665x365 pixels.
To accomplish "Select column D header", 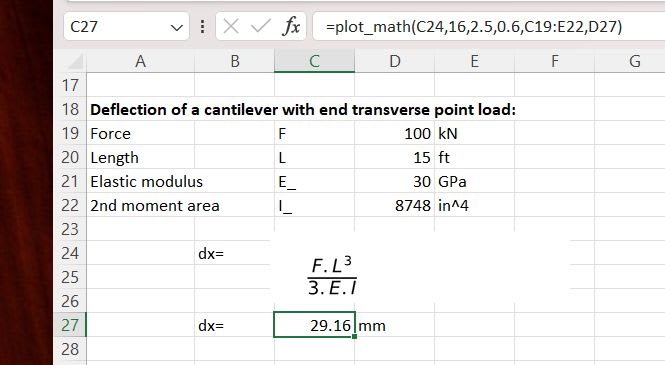I will coord(394,61).
